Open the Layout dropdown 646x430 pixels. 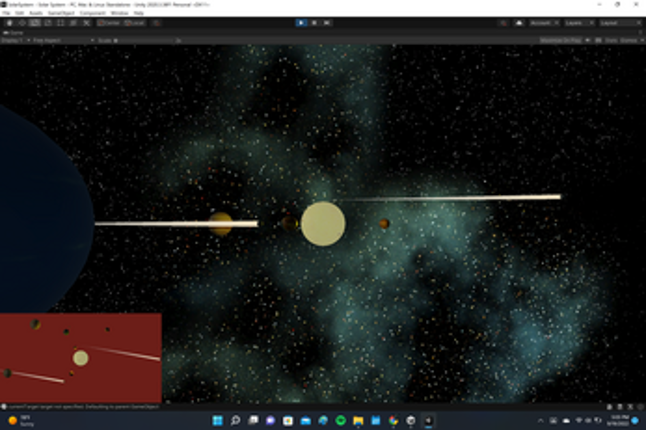pyautogui.click(x=620, y=23)
